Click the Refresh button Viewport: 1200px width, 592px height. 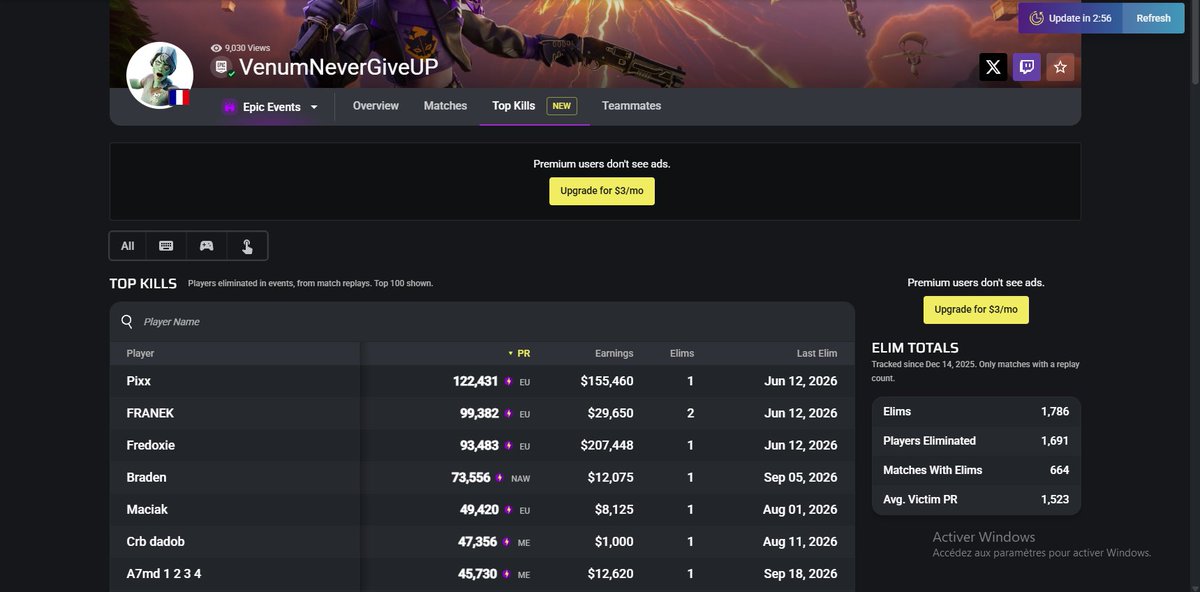coord(1153,18)
